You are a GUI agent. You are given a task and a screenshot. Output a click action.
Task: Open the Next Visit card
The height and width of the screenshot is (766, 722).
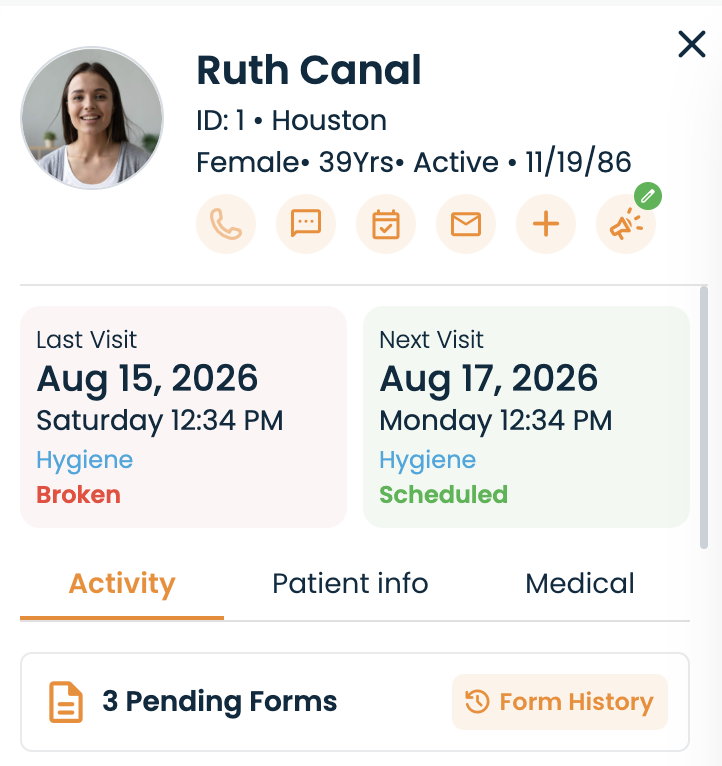tap(527, 417)
